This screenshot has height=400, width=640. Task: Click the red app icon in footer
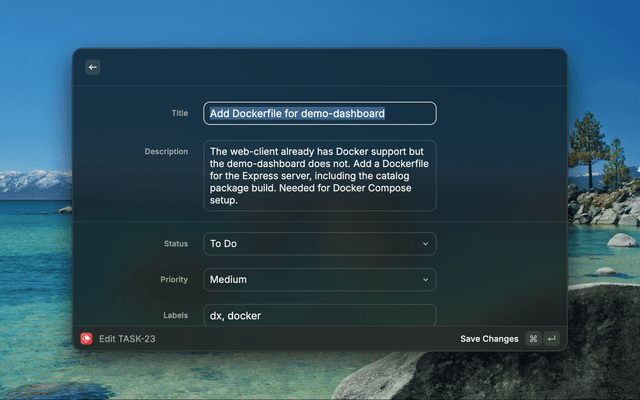[x=87, y=339]
